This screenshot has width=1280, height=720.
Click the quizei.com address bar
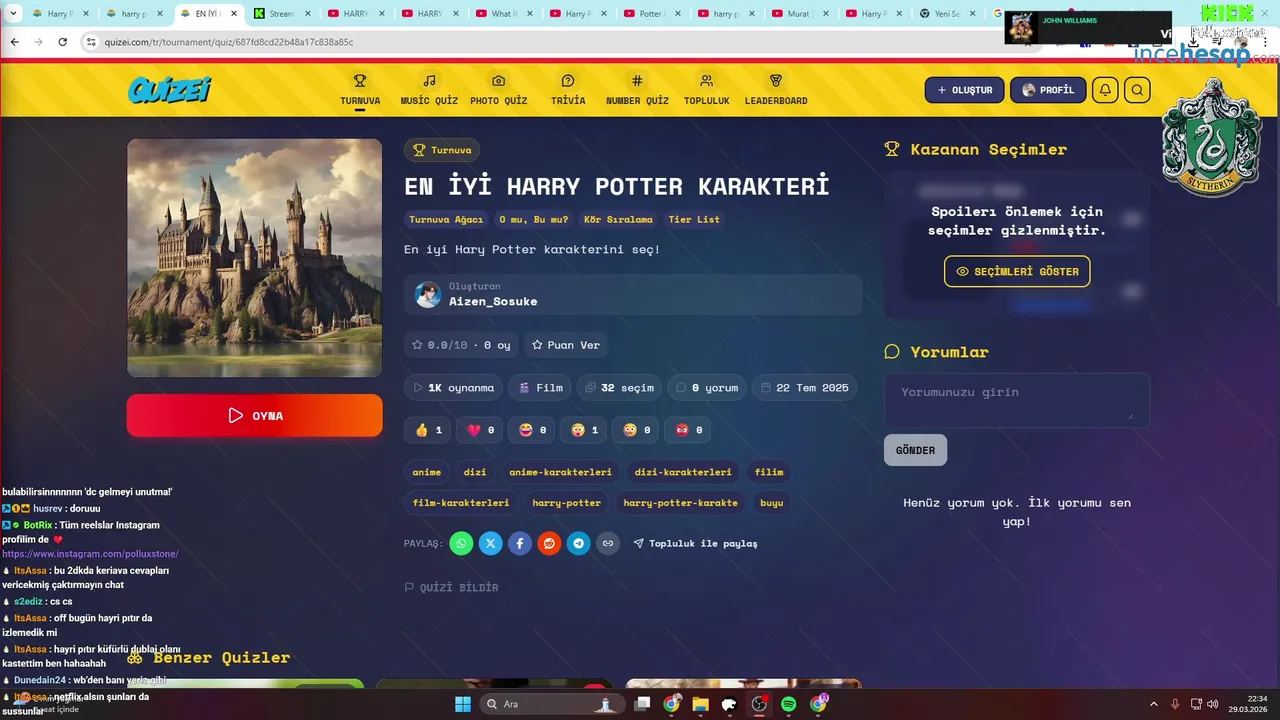pos(560,42)
